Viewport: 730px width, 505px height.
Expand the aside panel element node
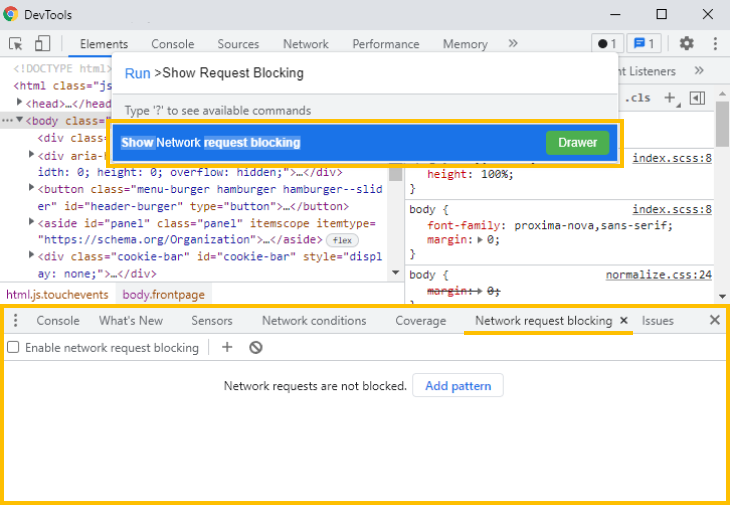(30, 223)
